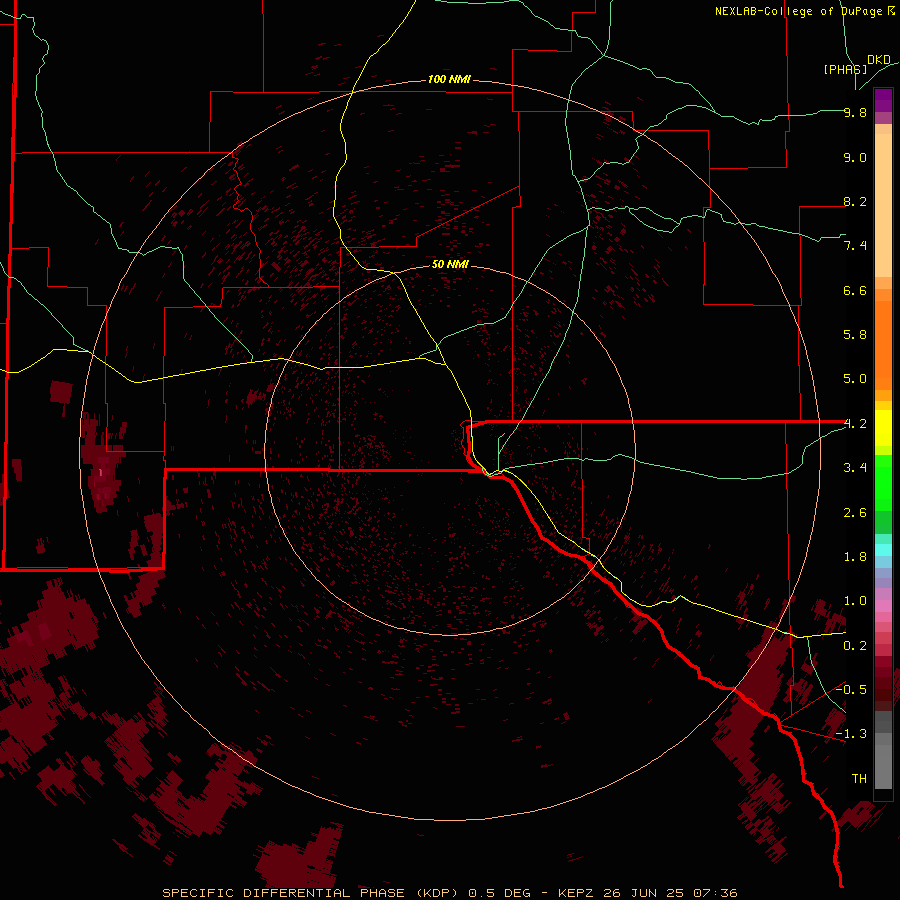
Task: Click the 6.6 scale value
Action: [x=855, y=290]
